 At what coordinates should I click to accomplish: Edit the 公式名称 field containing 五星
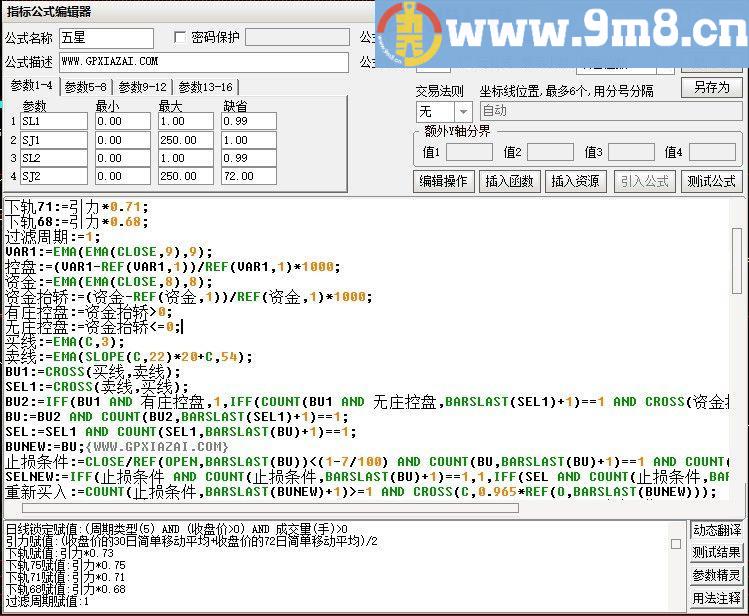pyautogui.click(x=107, y=38)
